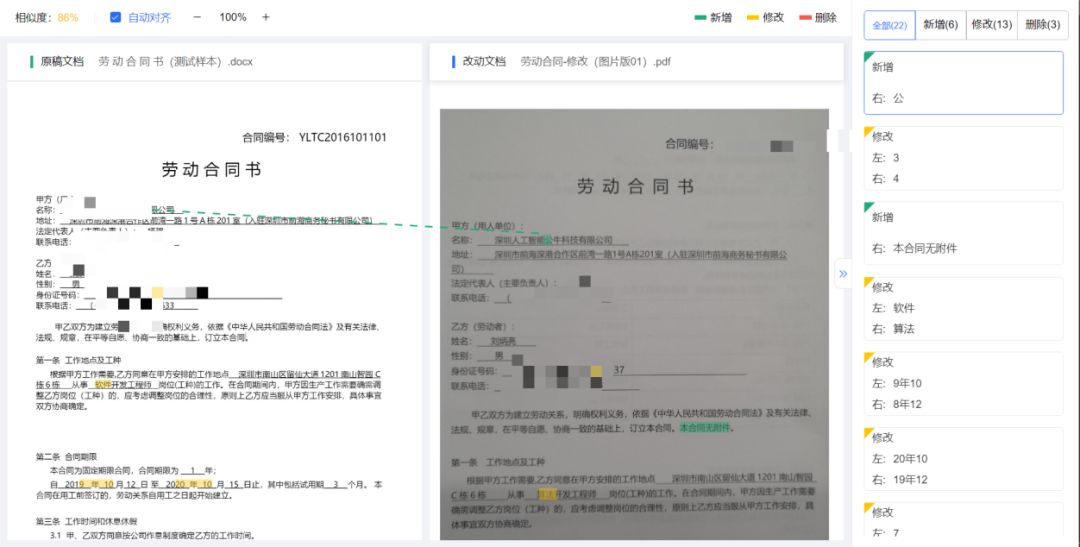Click the yellow 修改 legend swatch

tap(754, 17)
